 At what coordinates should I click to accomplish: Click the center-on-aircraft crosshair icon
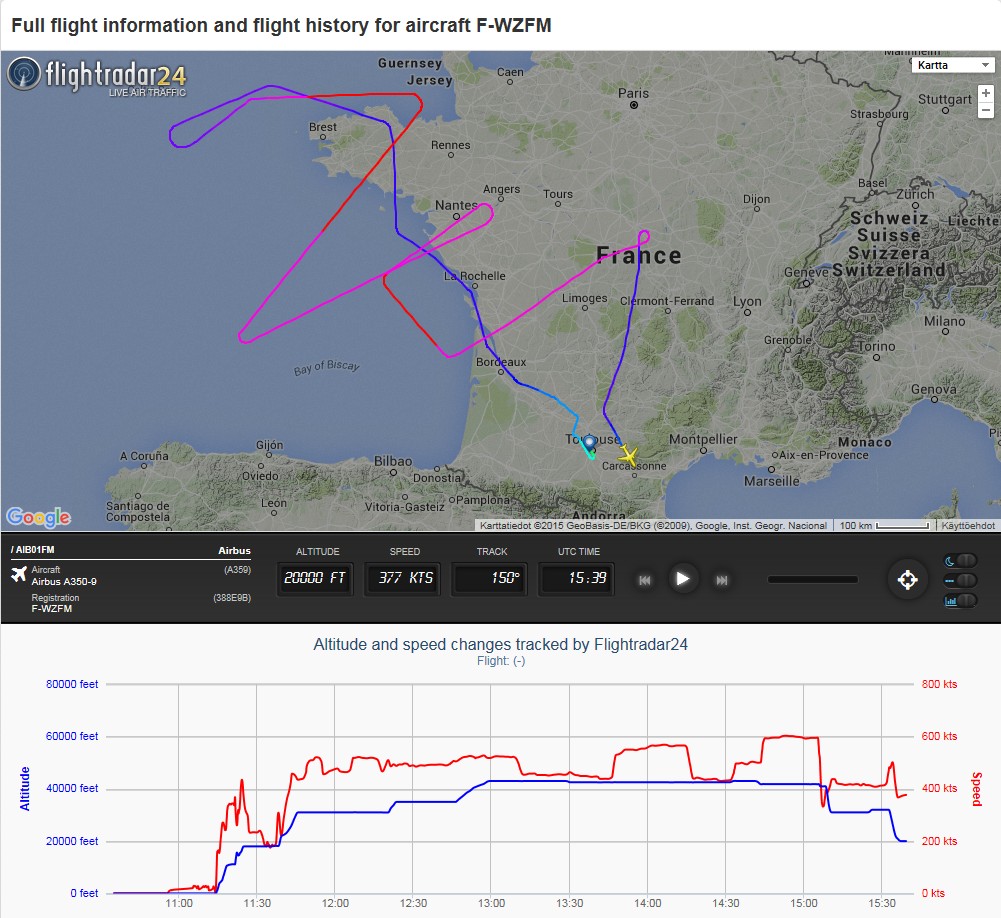pyautogui.click(x=907, y=580)
